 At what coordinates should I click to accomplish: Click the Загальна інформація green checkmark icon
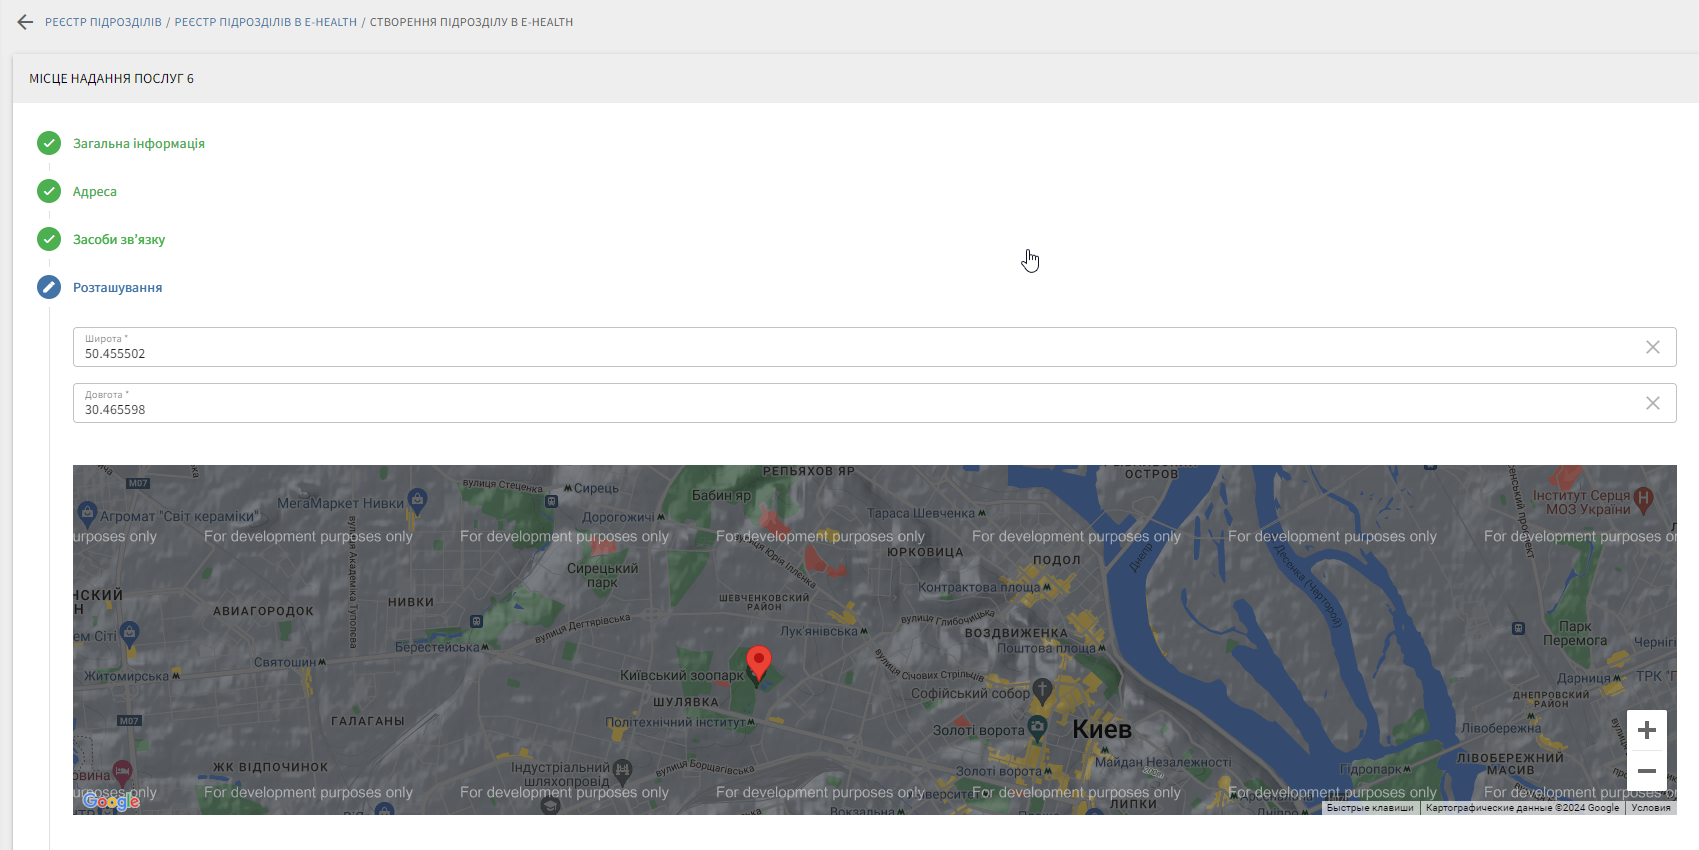[x=49, y=143]
